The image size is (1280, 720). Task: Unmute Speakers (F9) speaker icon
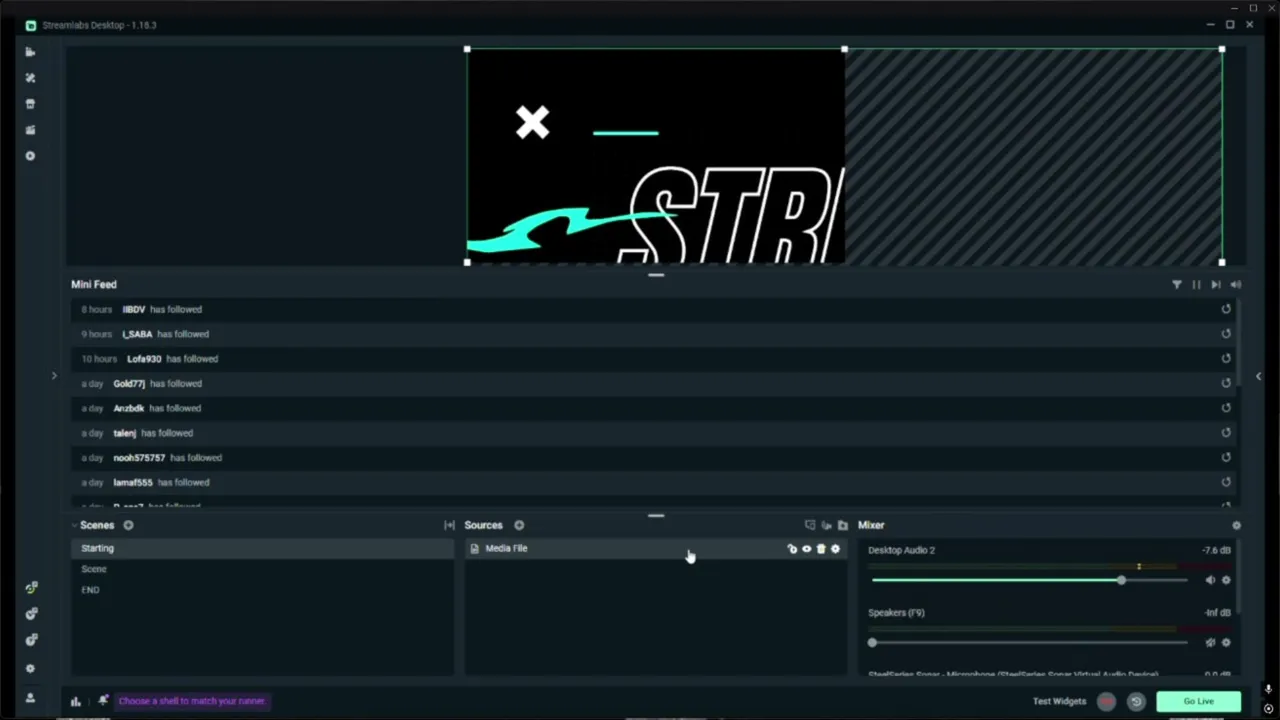(1210, 642)
